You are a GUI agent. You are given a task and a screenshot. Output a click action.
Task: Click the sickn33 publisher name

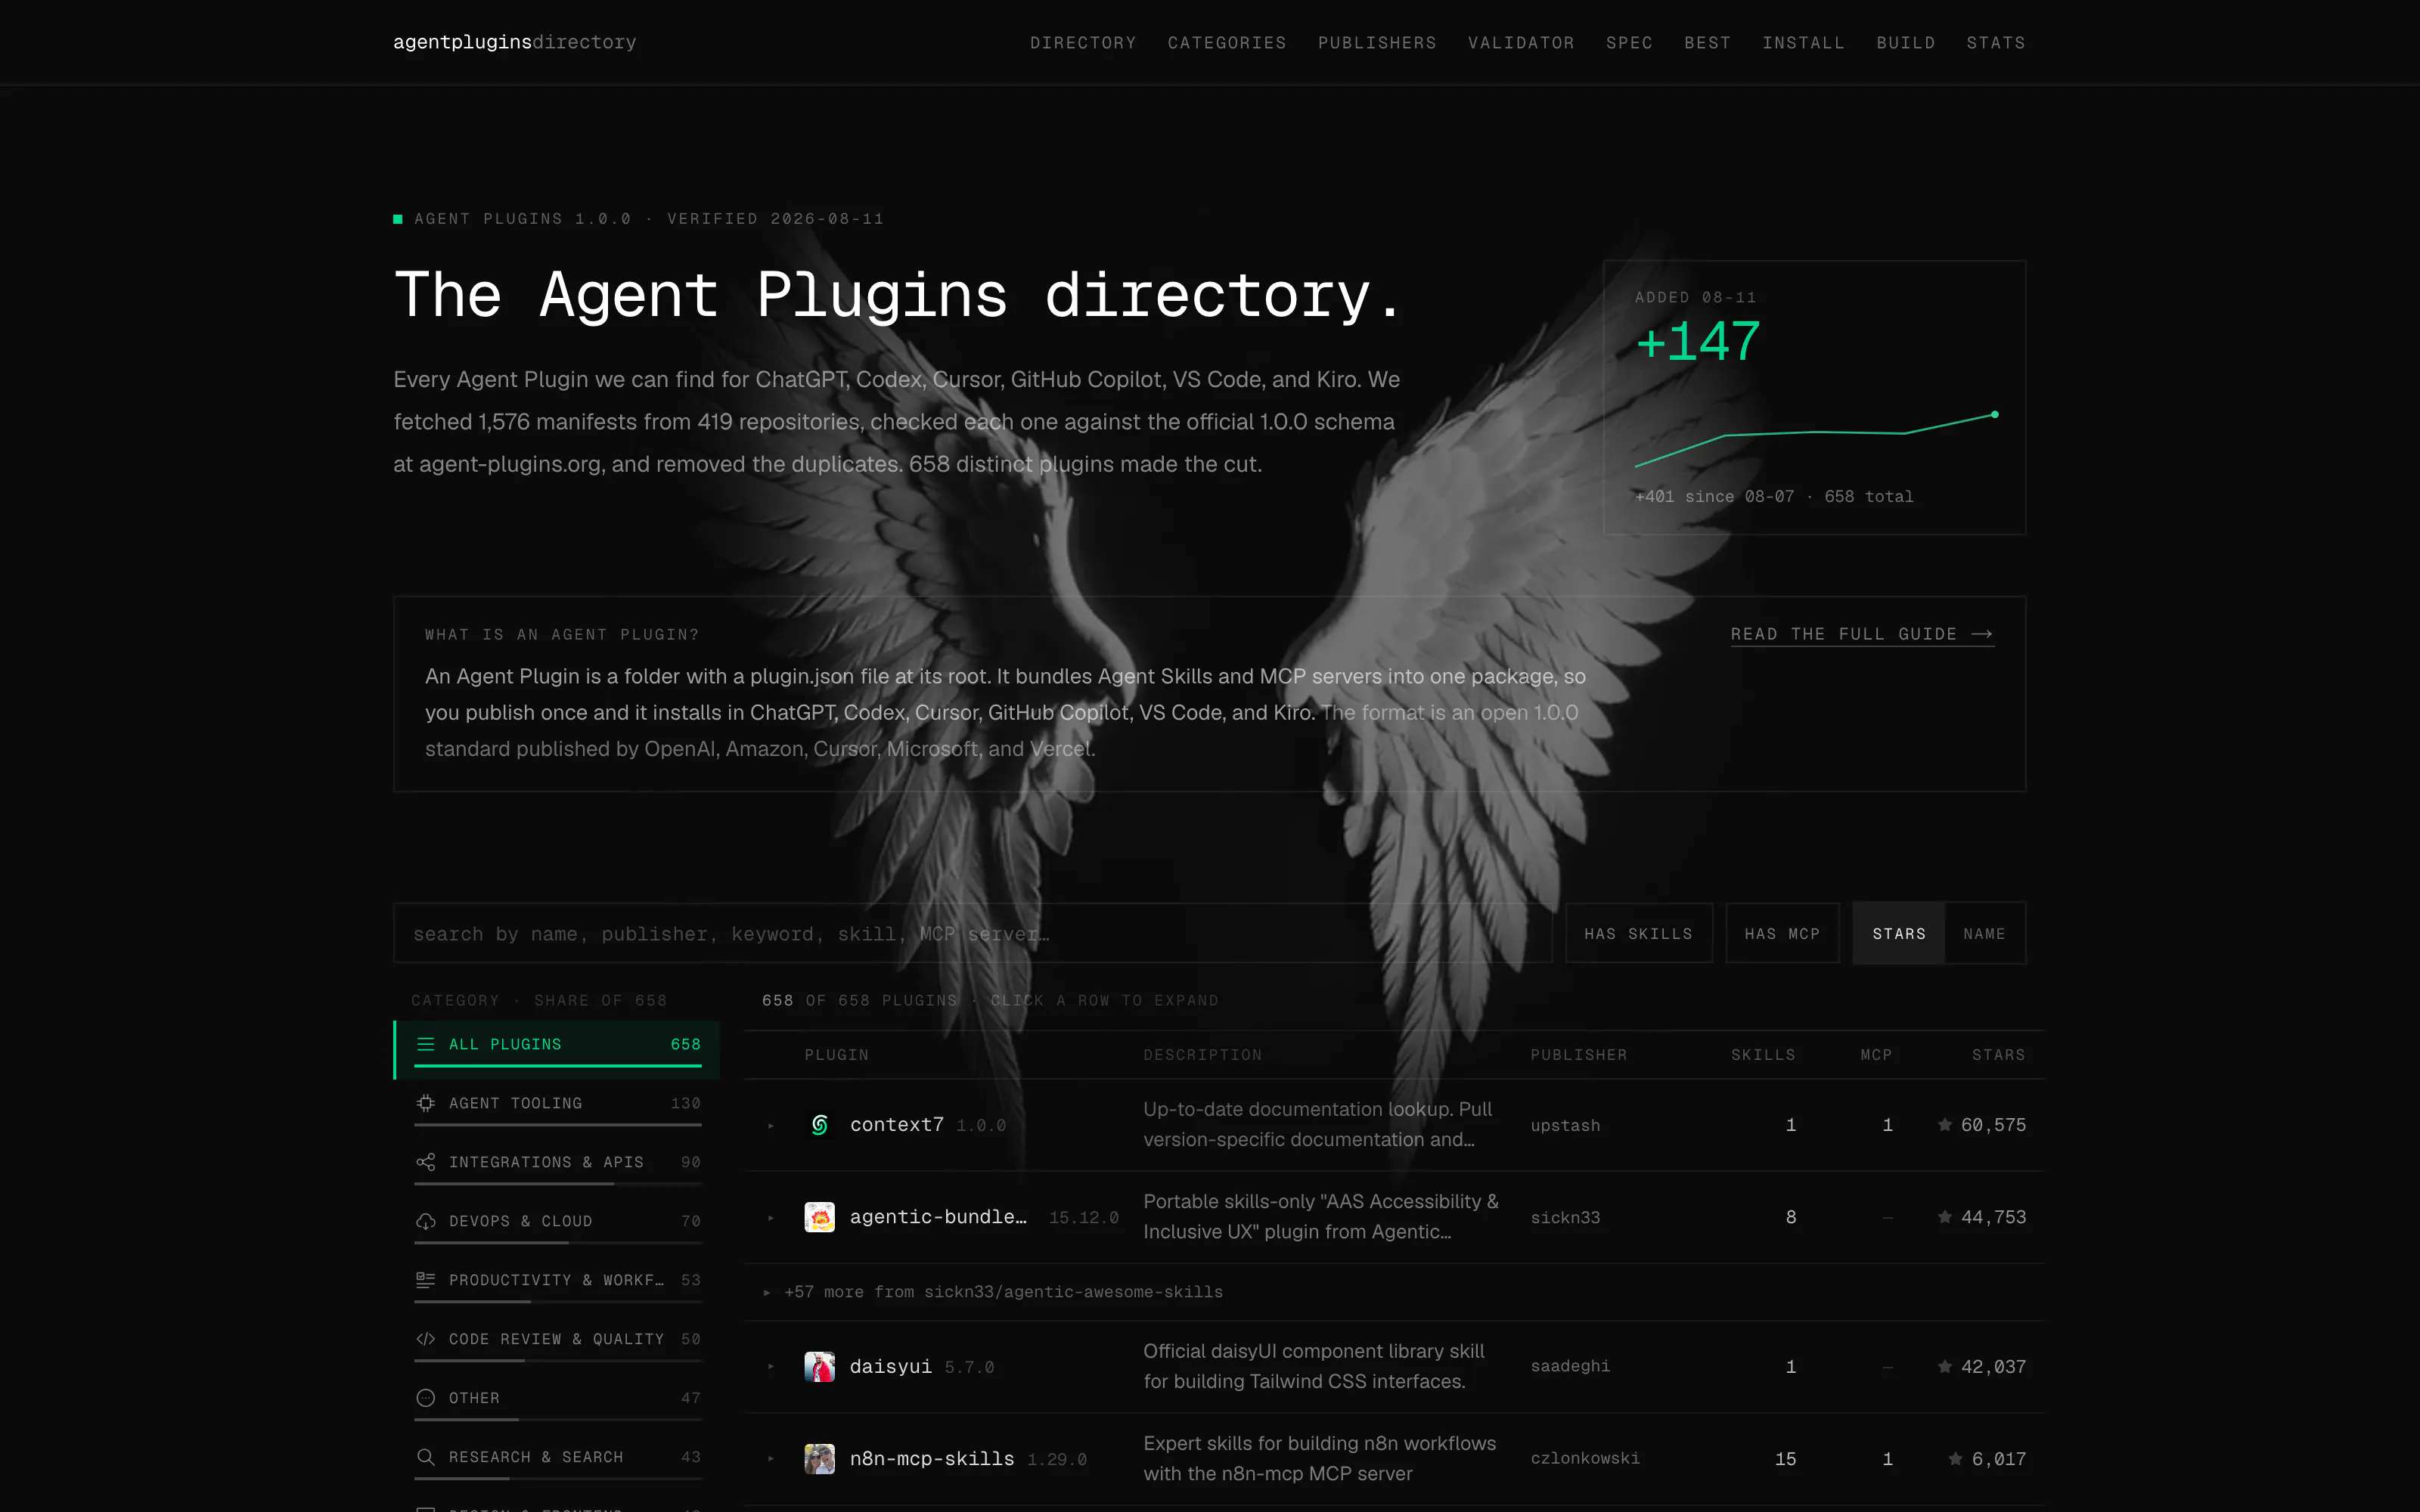click(1565, 1217)
